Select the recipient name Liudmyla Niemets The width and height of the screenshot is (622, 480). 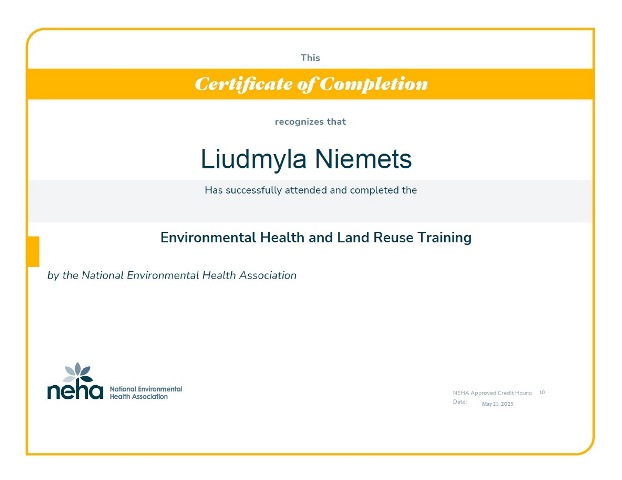[306, 159]
